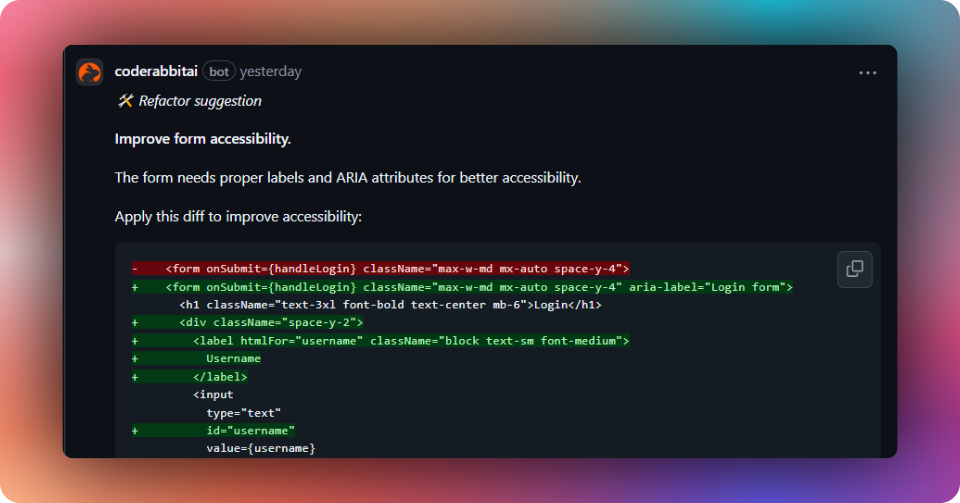
Task: Click the coderabbitai rabbit avatar
Action: 89,72
